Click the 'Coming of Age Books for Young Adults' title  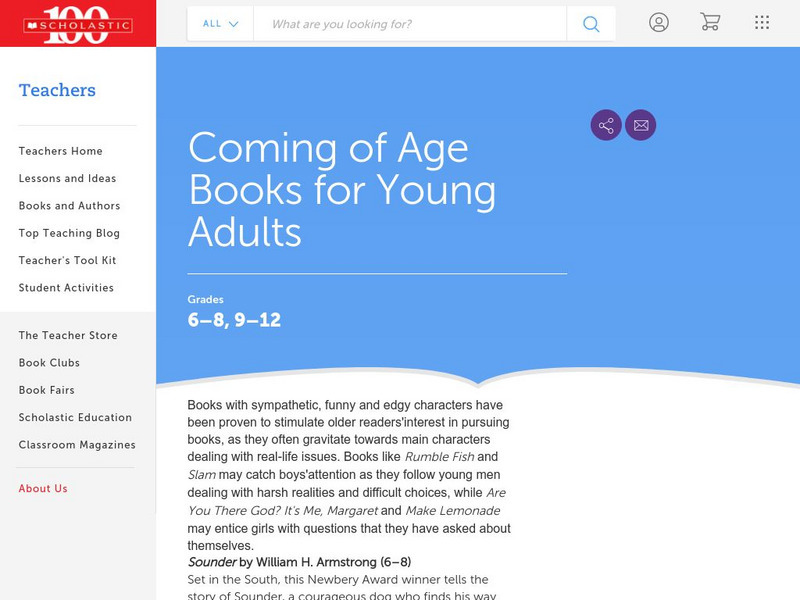(x=342, y=190)
